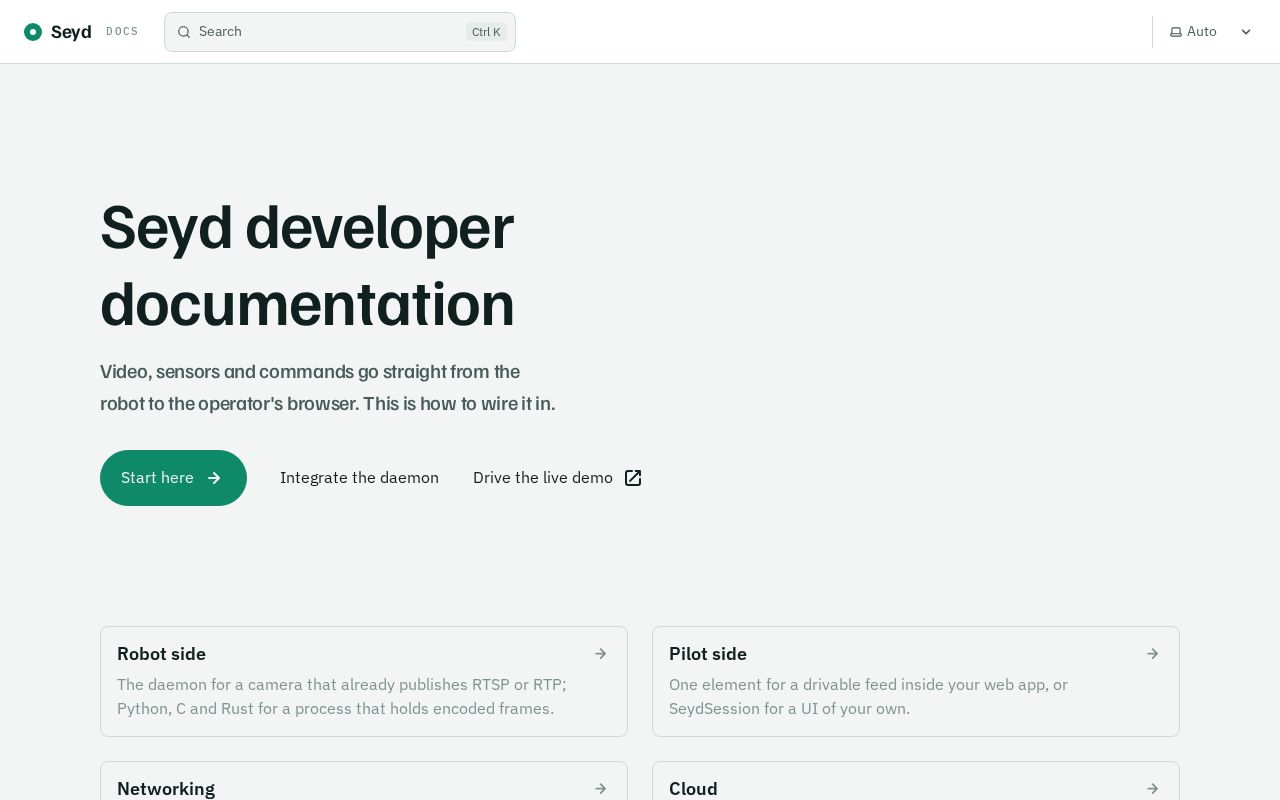1280x800 pixels.
Task: Click the arrow inside Start here button
Action: click(214, 478)
